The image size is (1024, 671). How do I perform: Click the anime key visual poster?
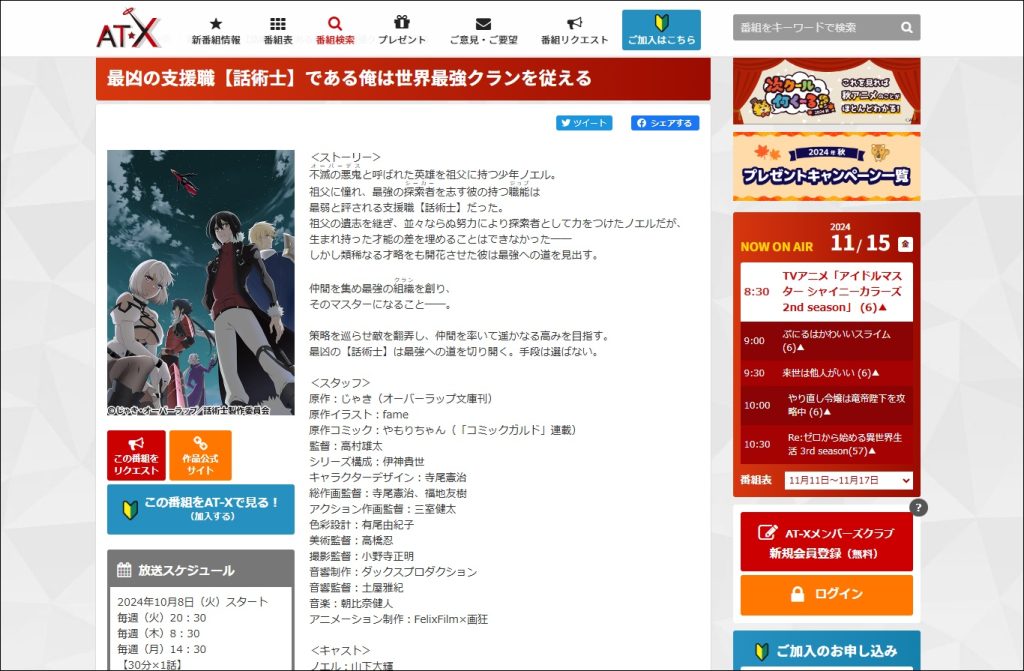pyautogui.click(x=201, y=282)
